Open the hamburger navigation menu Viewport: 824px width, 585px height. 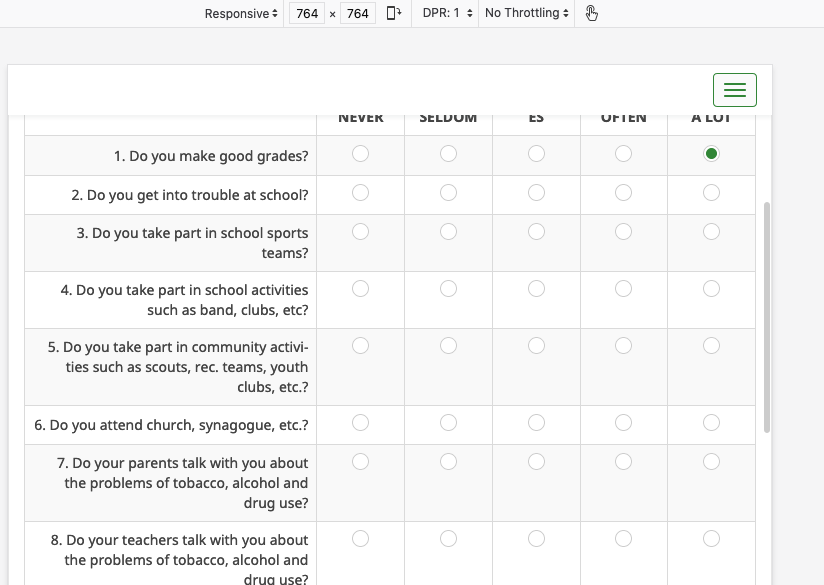pos(734,90)
